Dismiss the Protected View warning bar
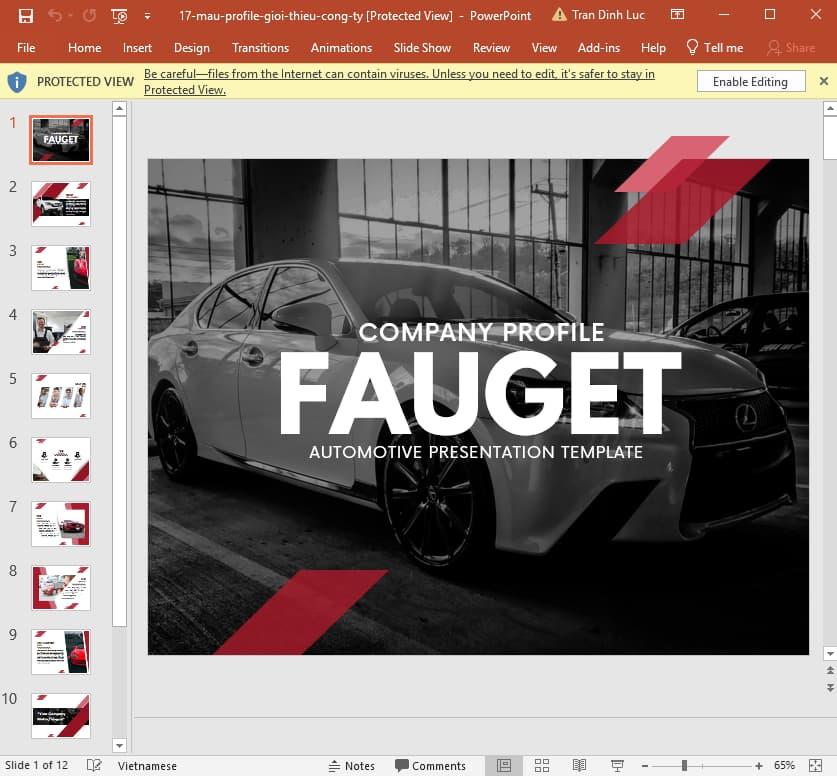Screen dimensions: 837x776 pos(824,80)
